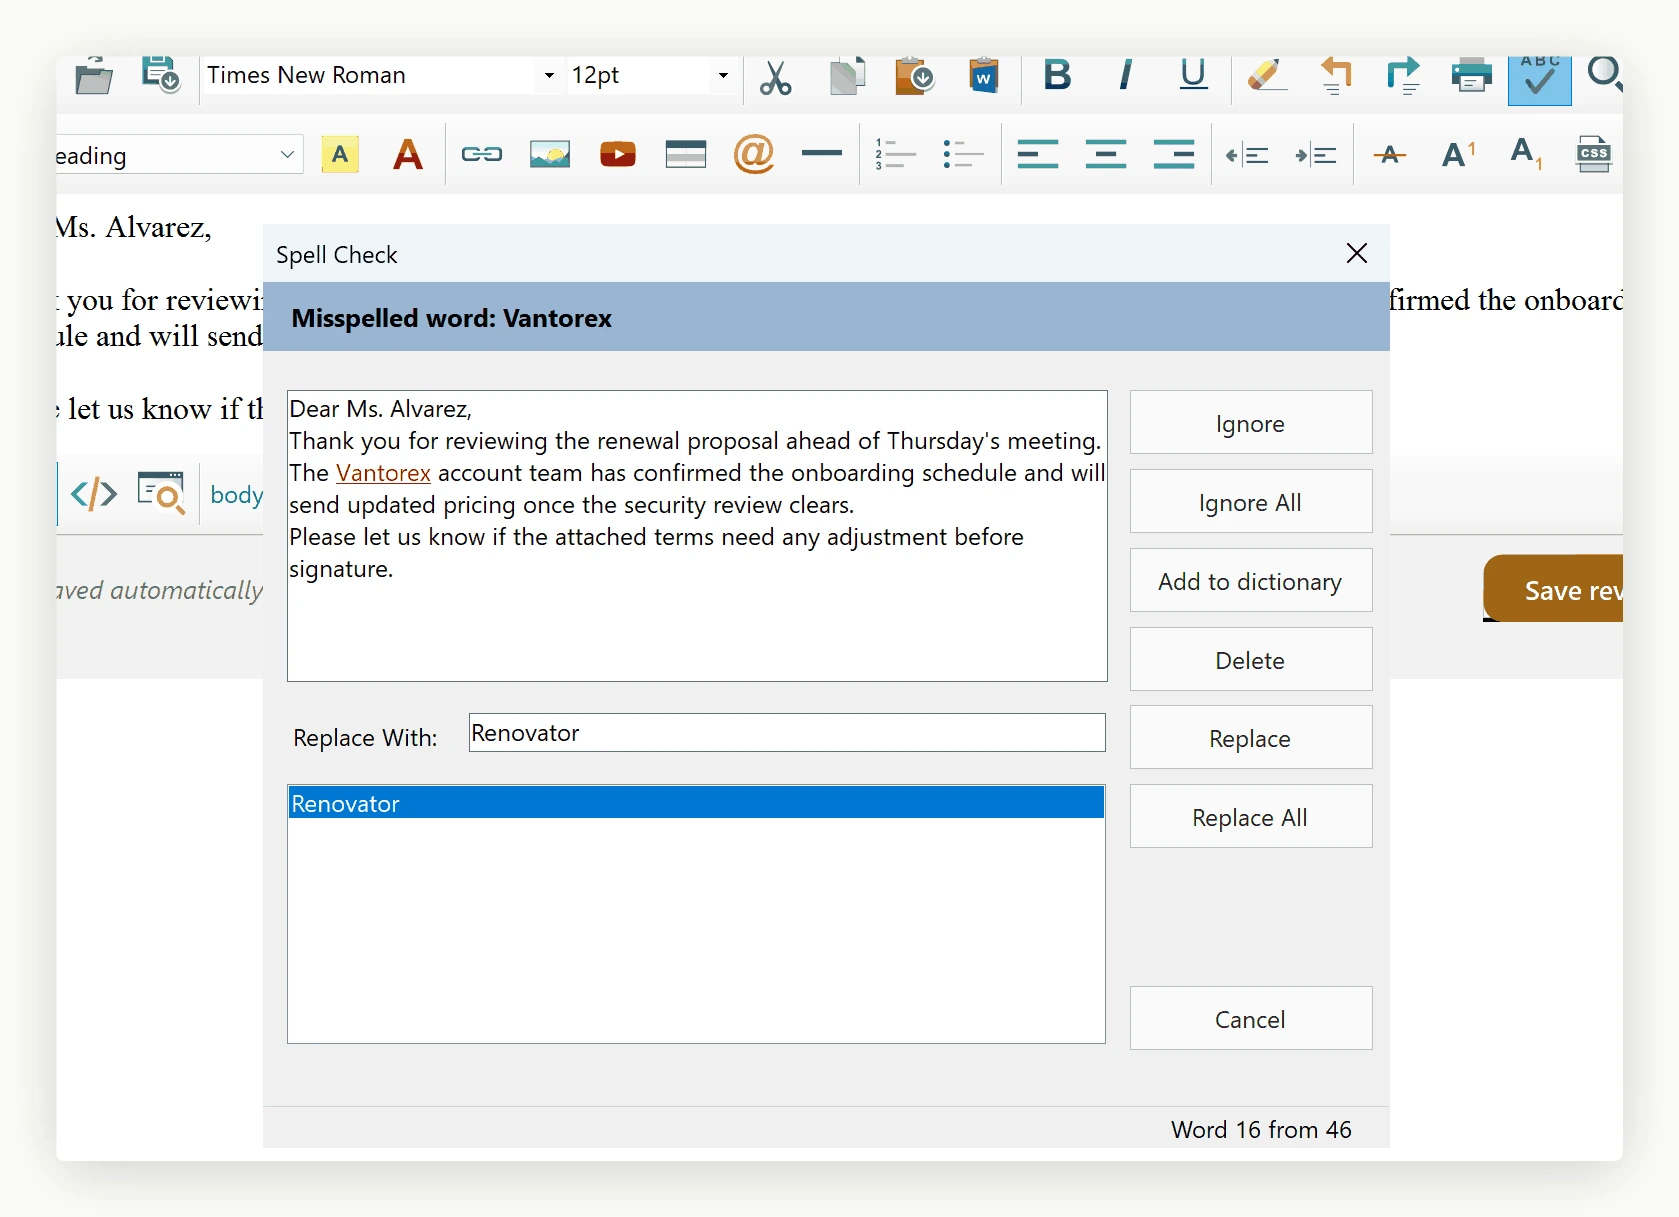
Task: Toggle the numbered list
Action: coord(895,155)
